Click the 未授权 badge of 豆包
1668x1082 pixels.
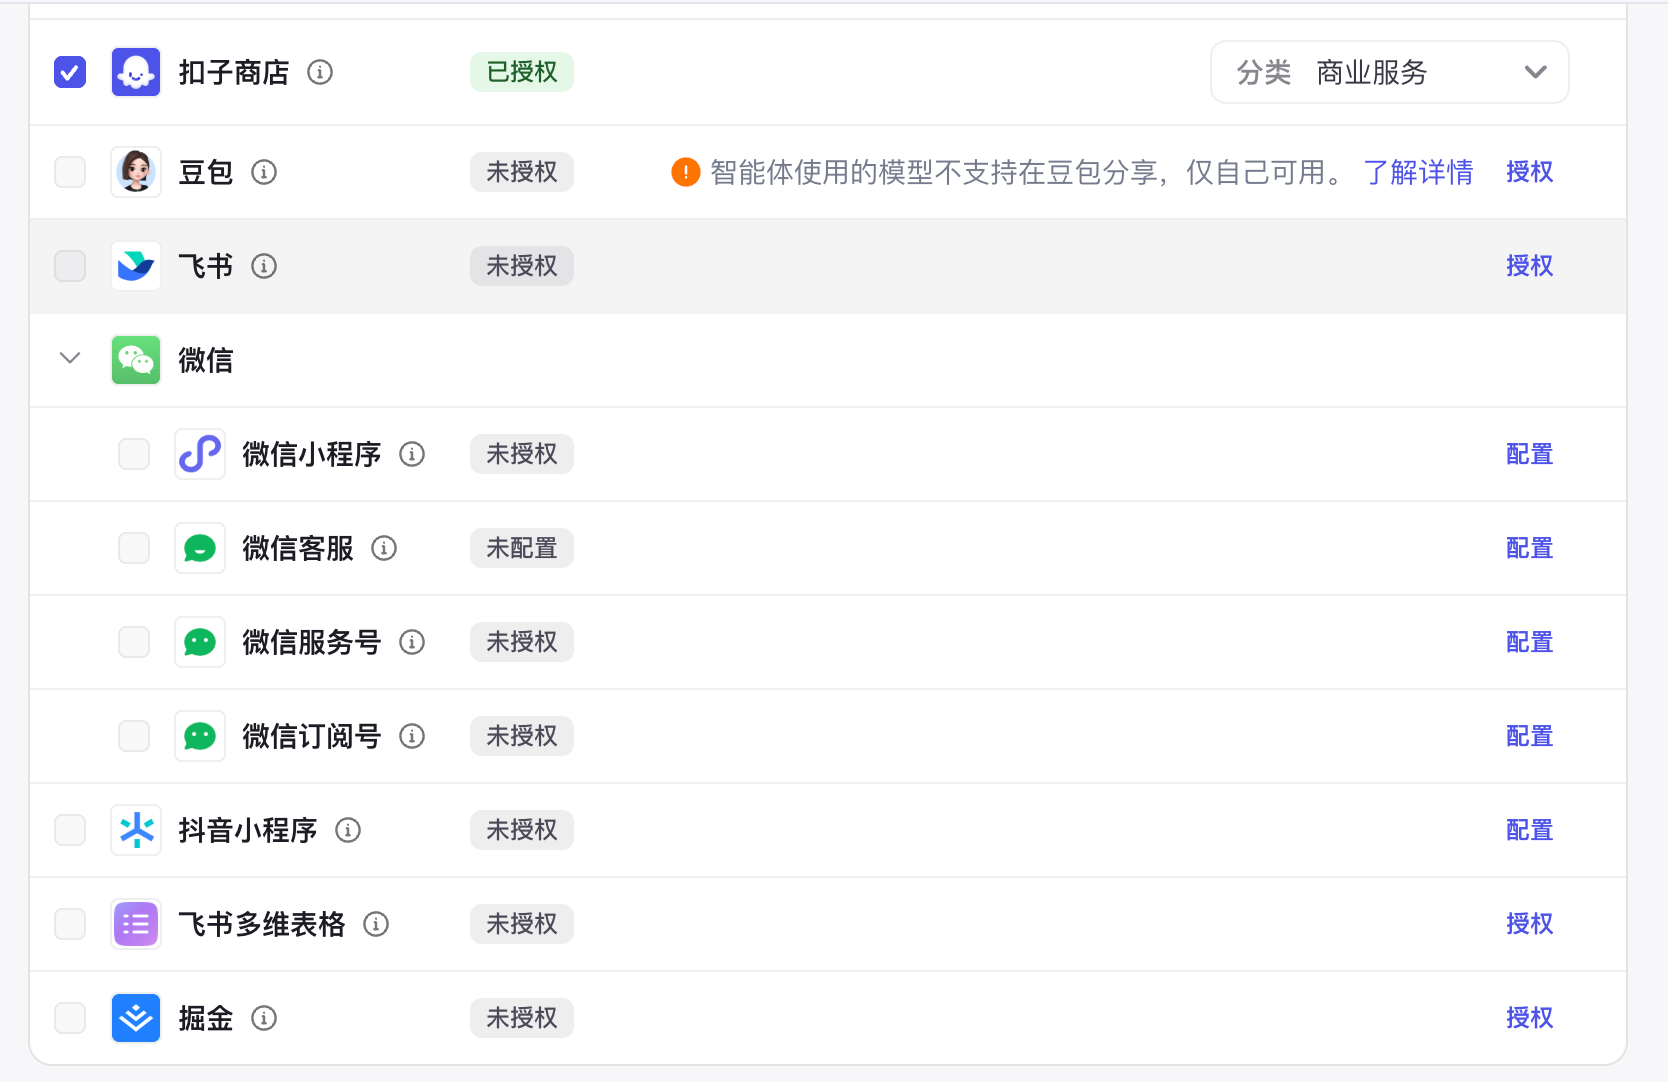coord(522,172)
